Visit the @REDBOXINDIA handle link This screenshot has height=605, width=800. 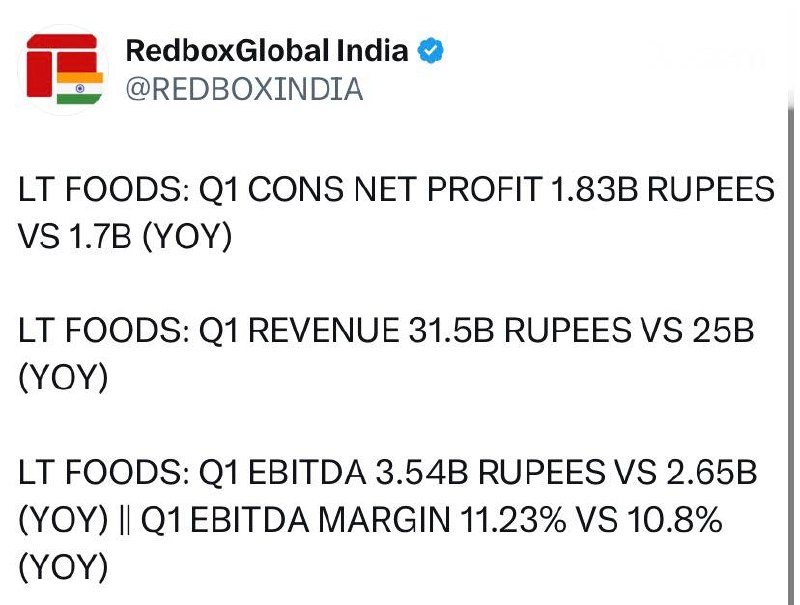244,89
